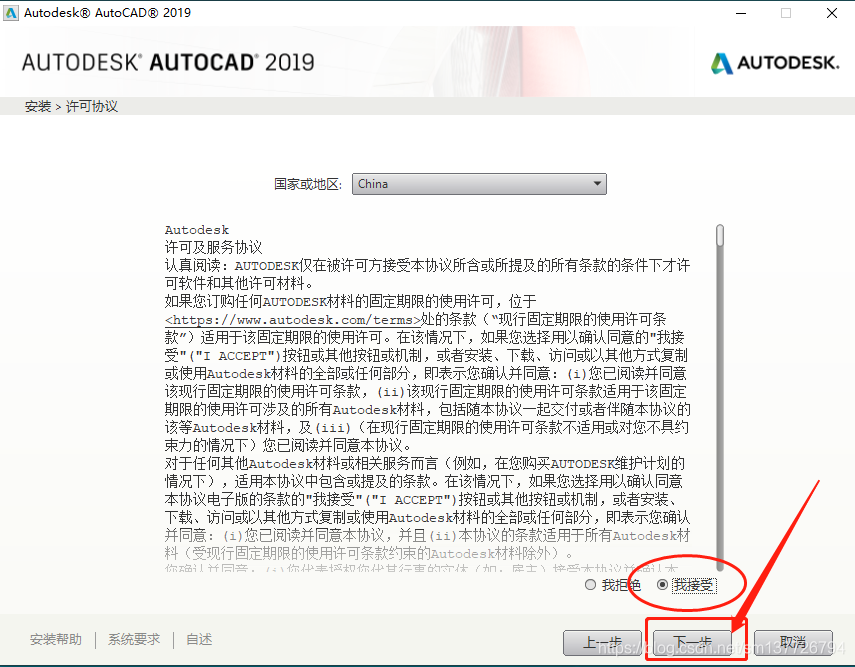Select the 我拒绝 (I reject) radio button
The height and width of the screenshot is (667, 855).
590,585
